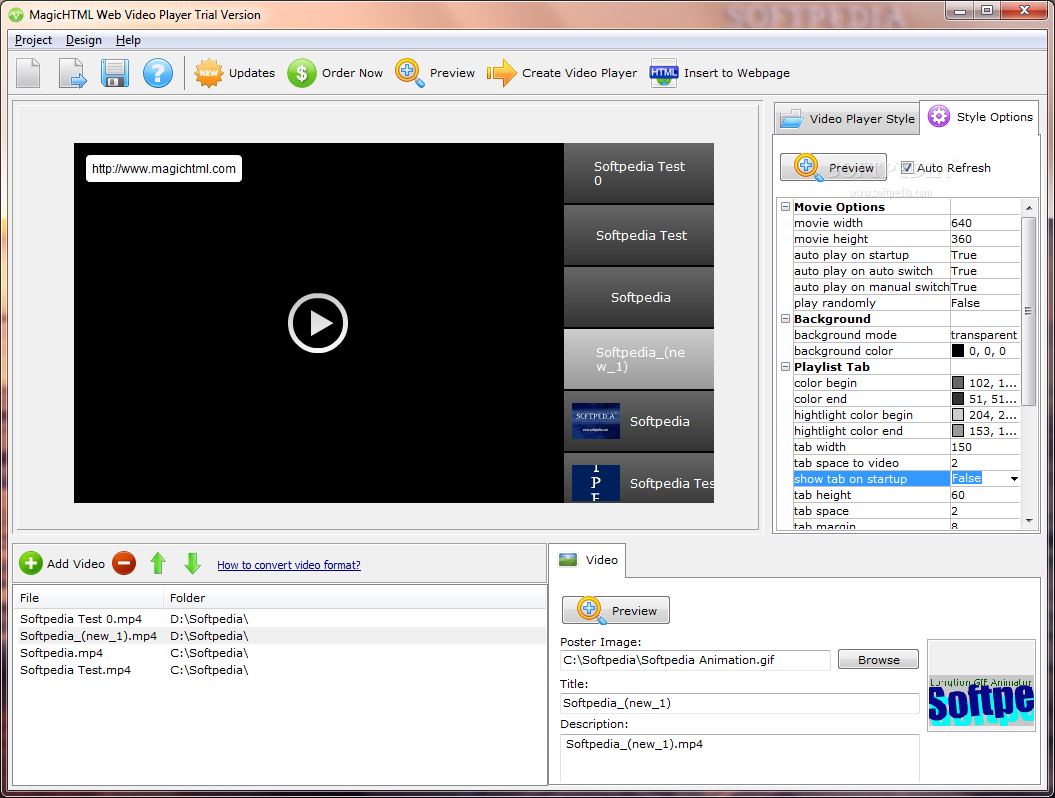Move video up with green up arrow
The image size is (1055, 798).
(x=158, y=563)
